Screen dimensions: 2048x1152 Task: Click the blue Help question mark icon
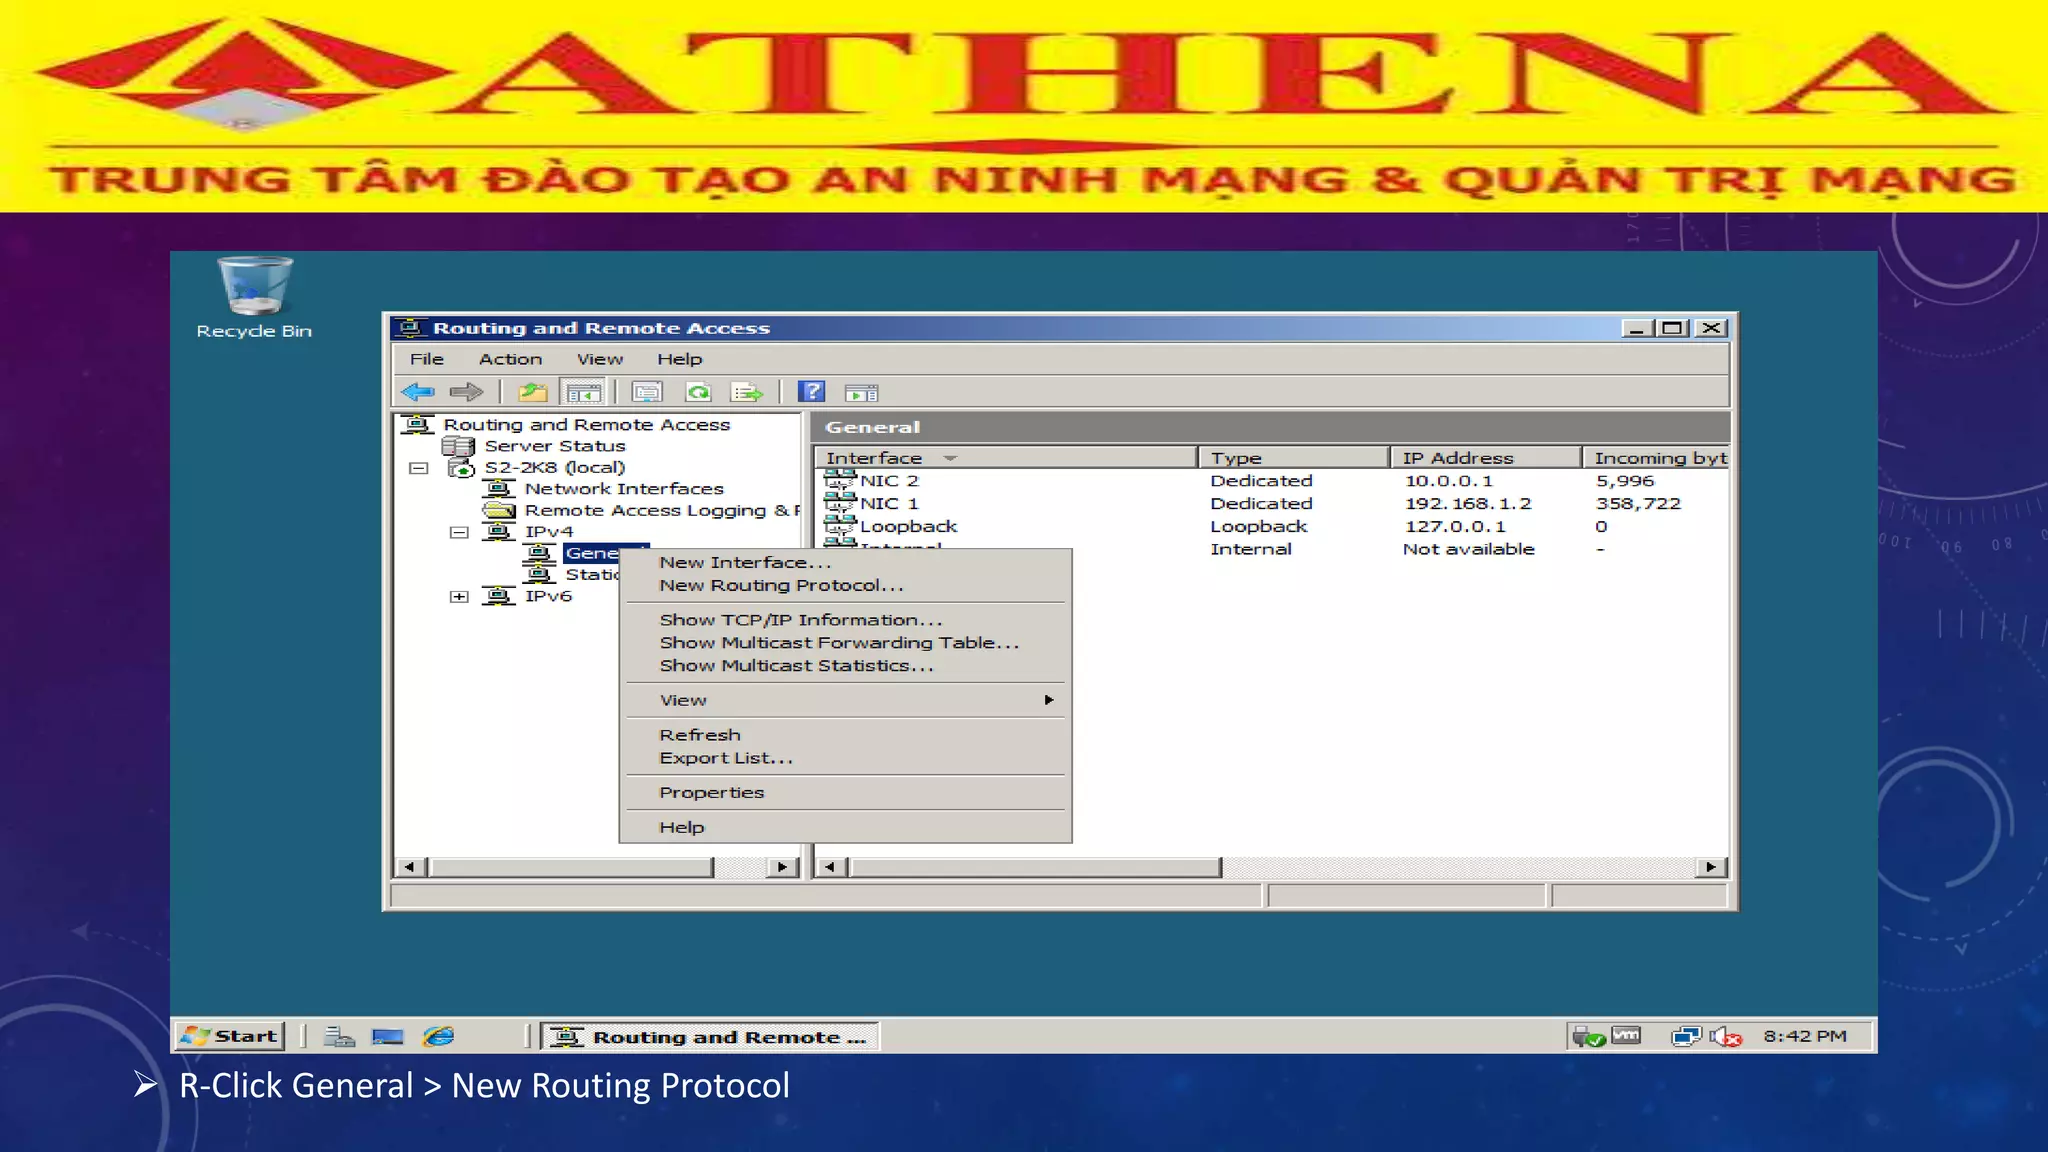point(812,392)
